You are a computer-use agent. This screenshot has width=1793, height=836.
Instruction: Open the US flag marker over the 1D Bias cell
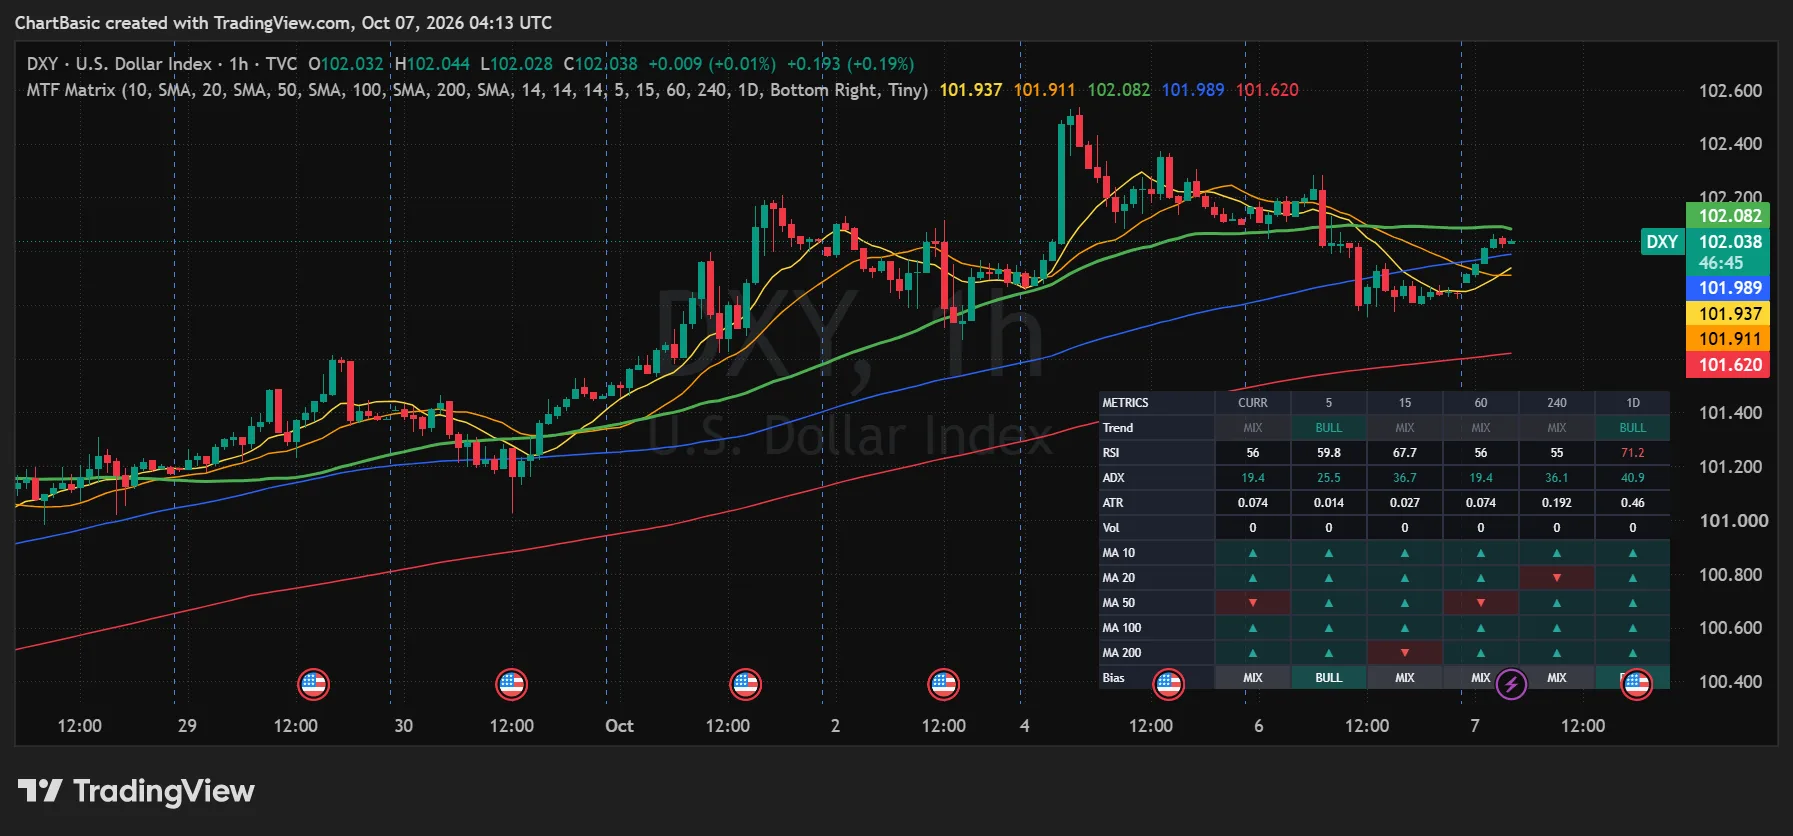[1636, 685]
